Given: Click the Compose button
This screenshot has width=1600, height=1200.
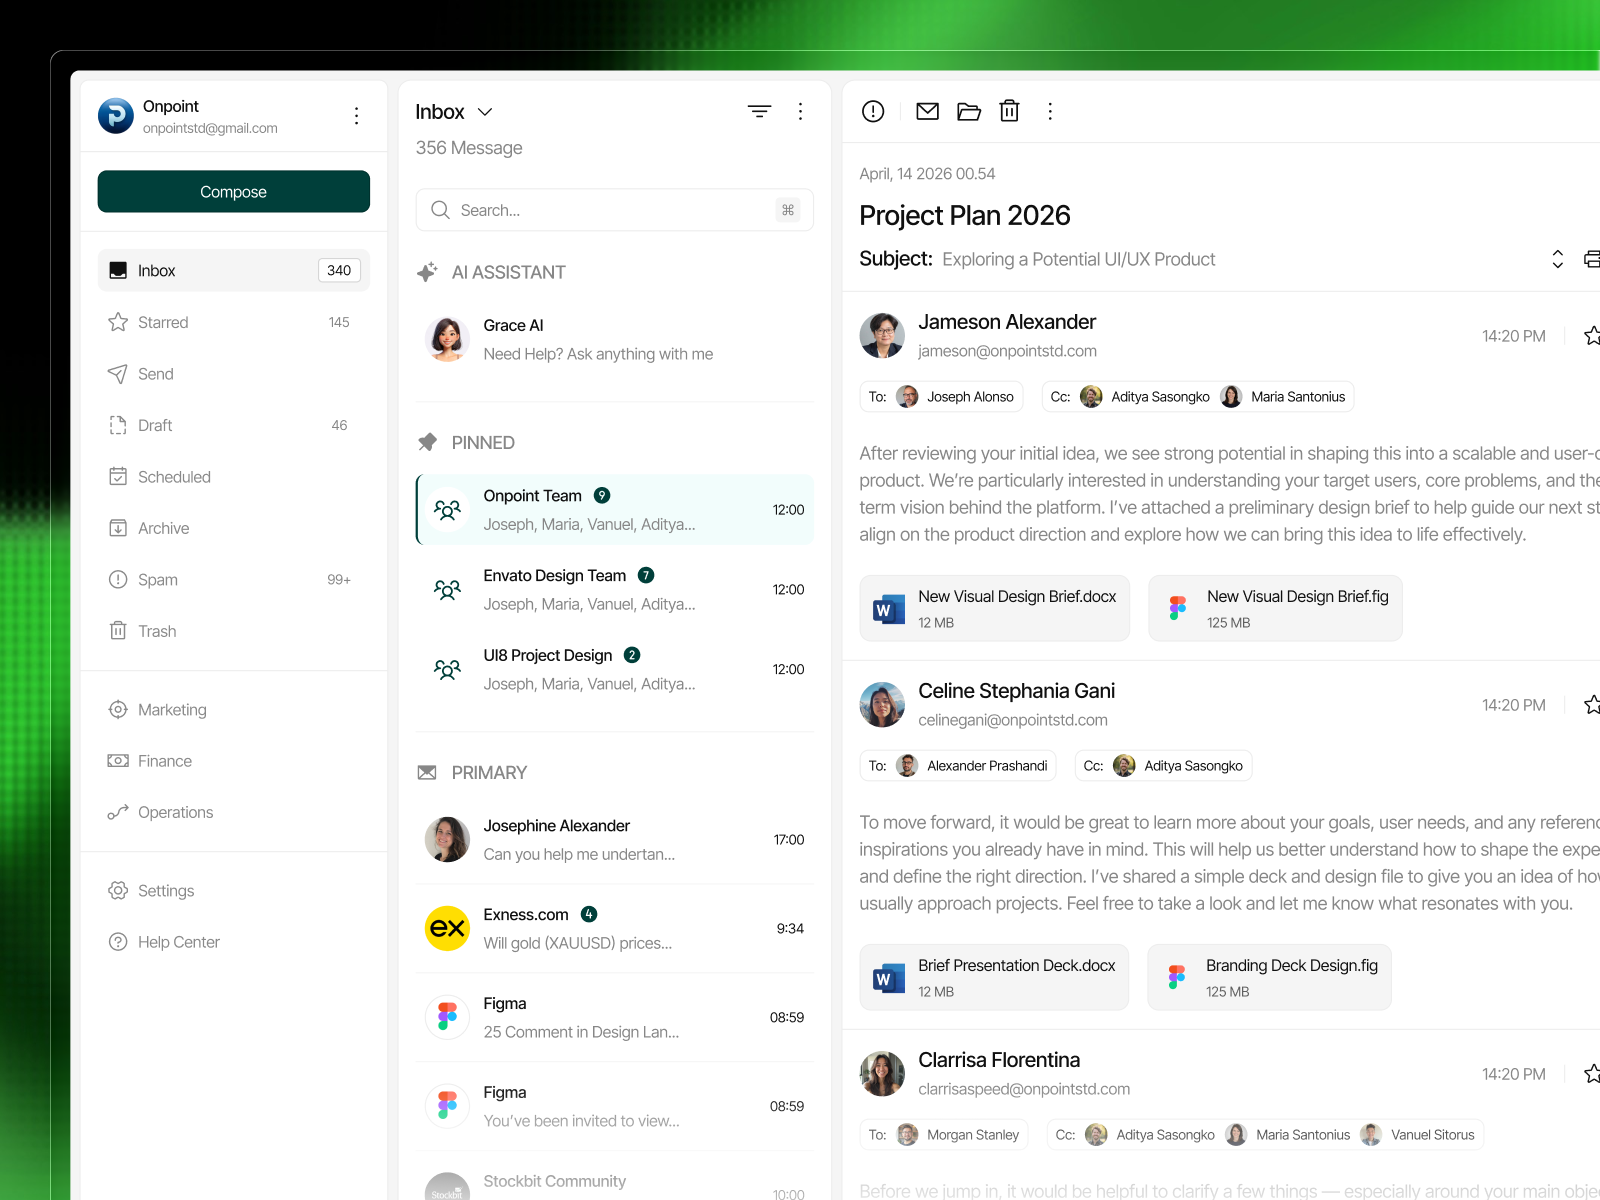Looking at the screenshot, I should click(x=233, y=191).
